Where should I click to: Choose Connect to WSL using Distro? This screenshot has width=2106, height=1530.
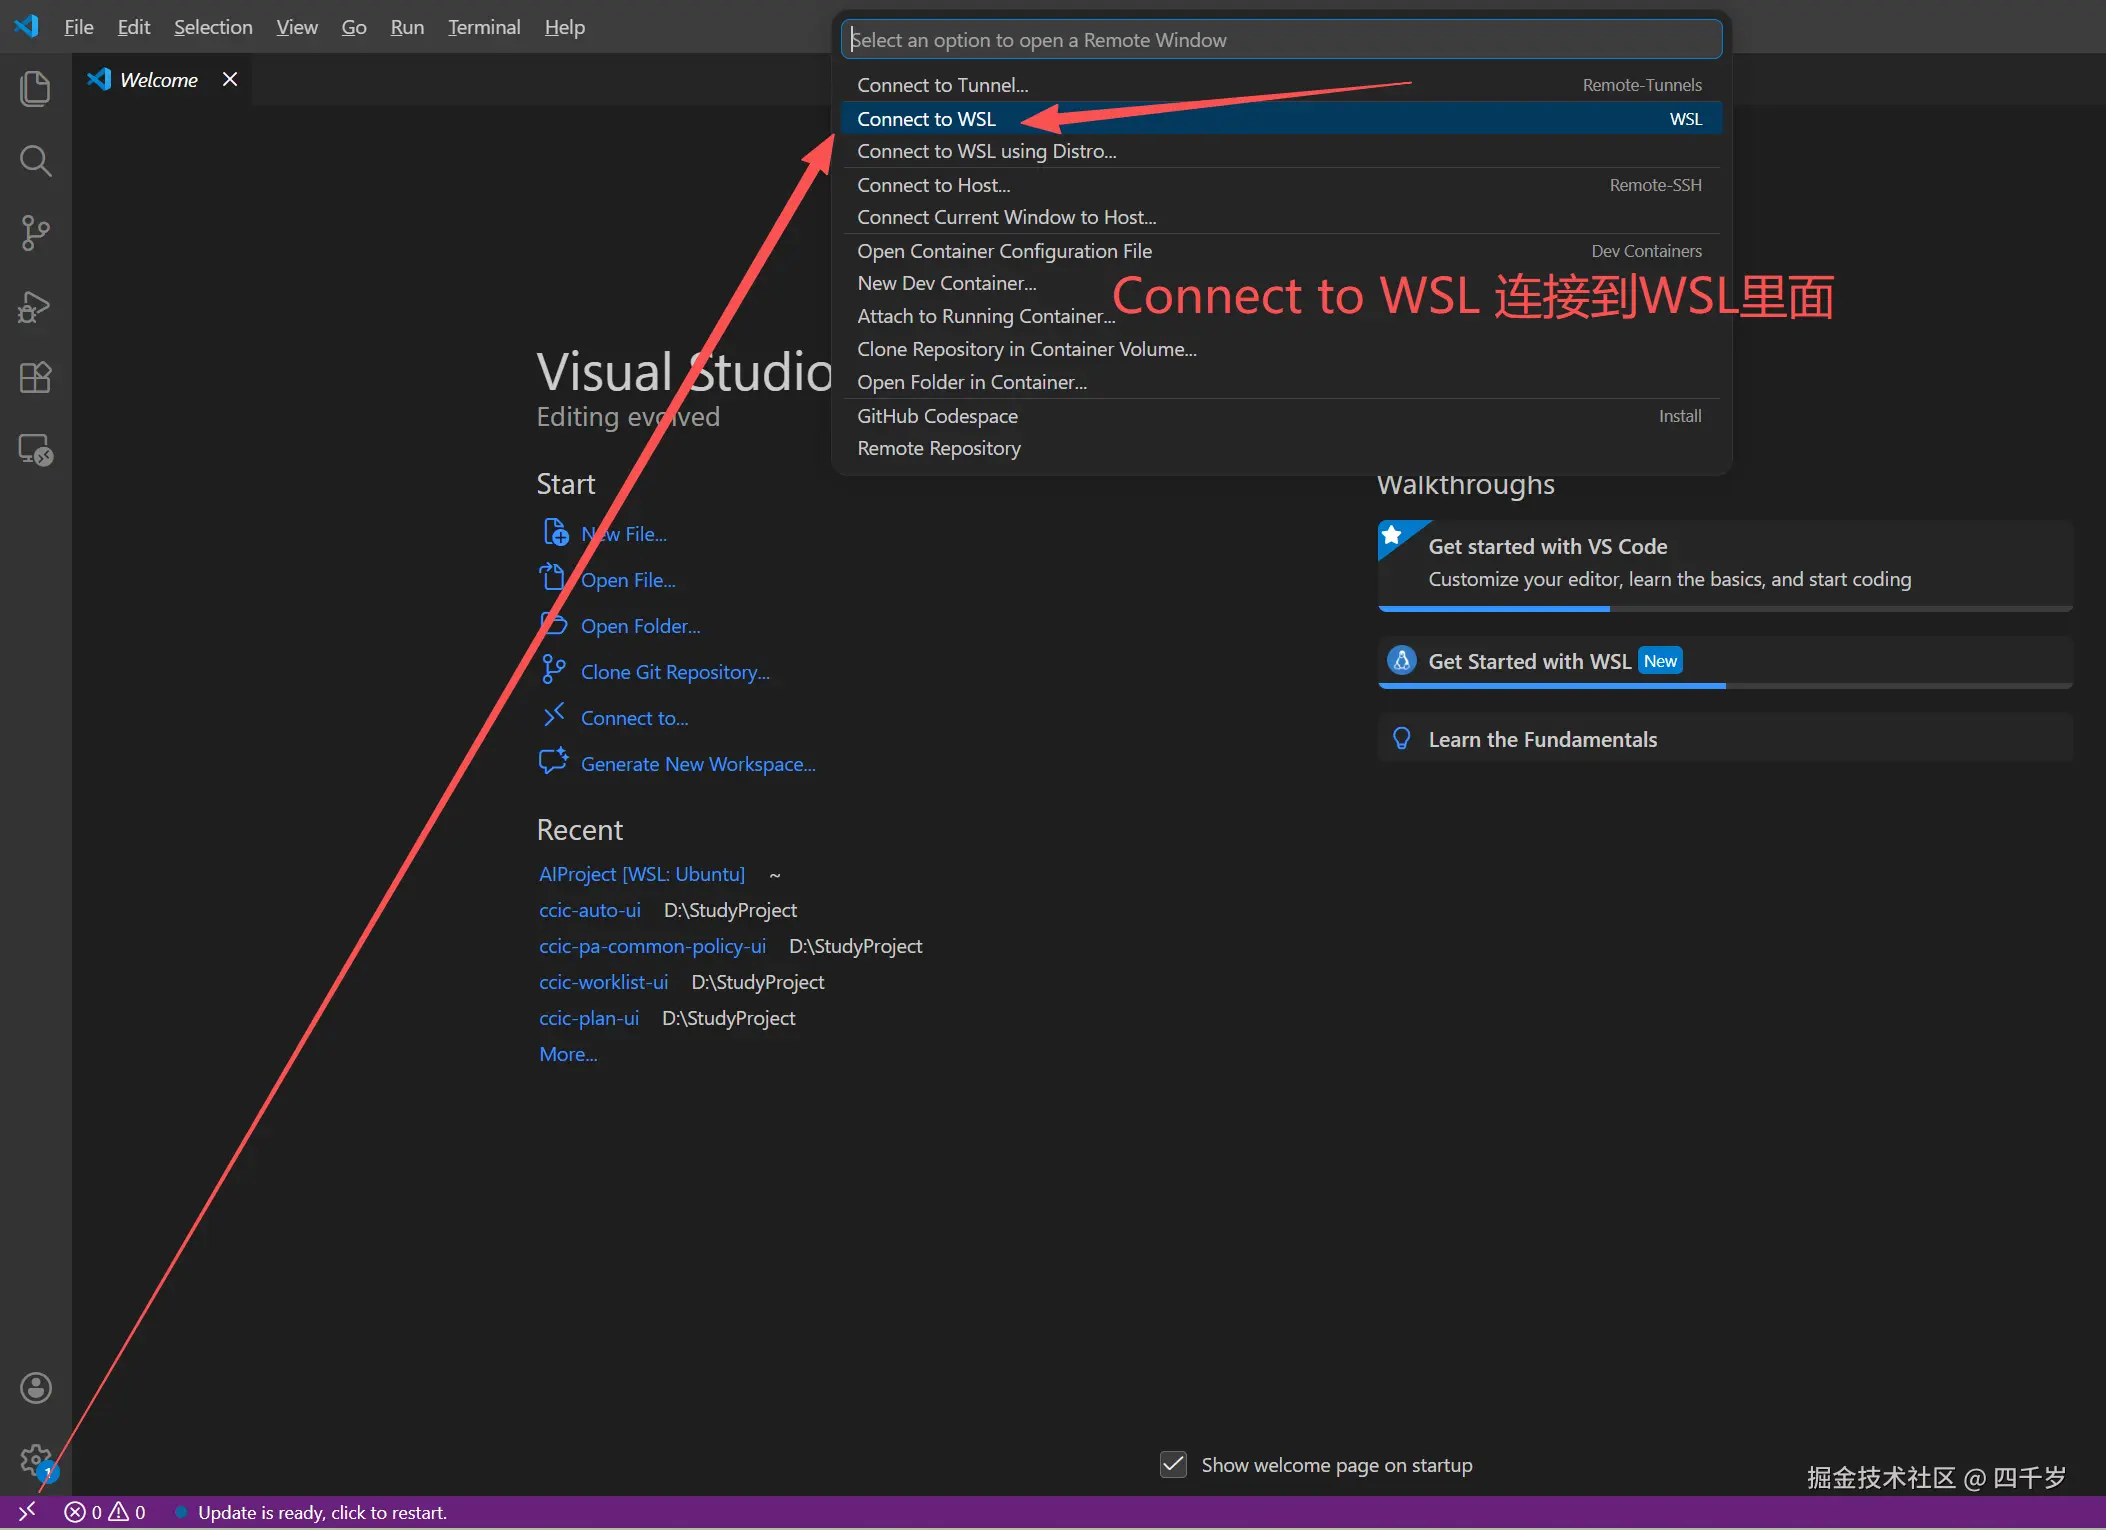coord(986,151)
